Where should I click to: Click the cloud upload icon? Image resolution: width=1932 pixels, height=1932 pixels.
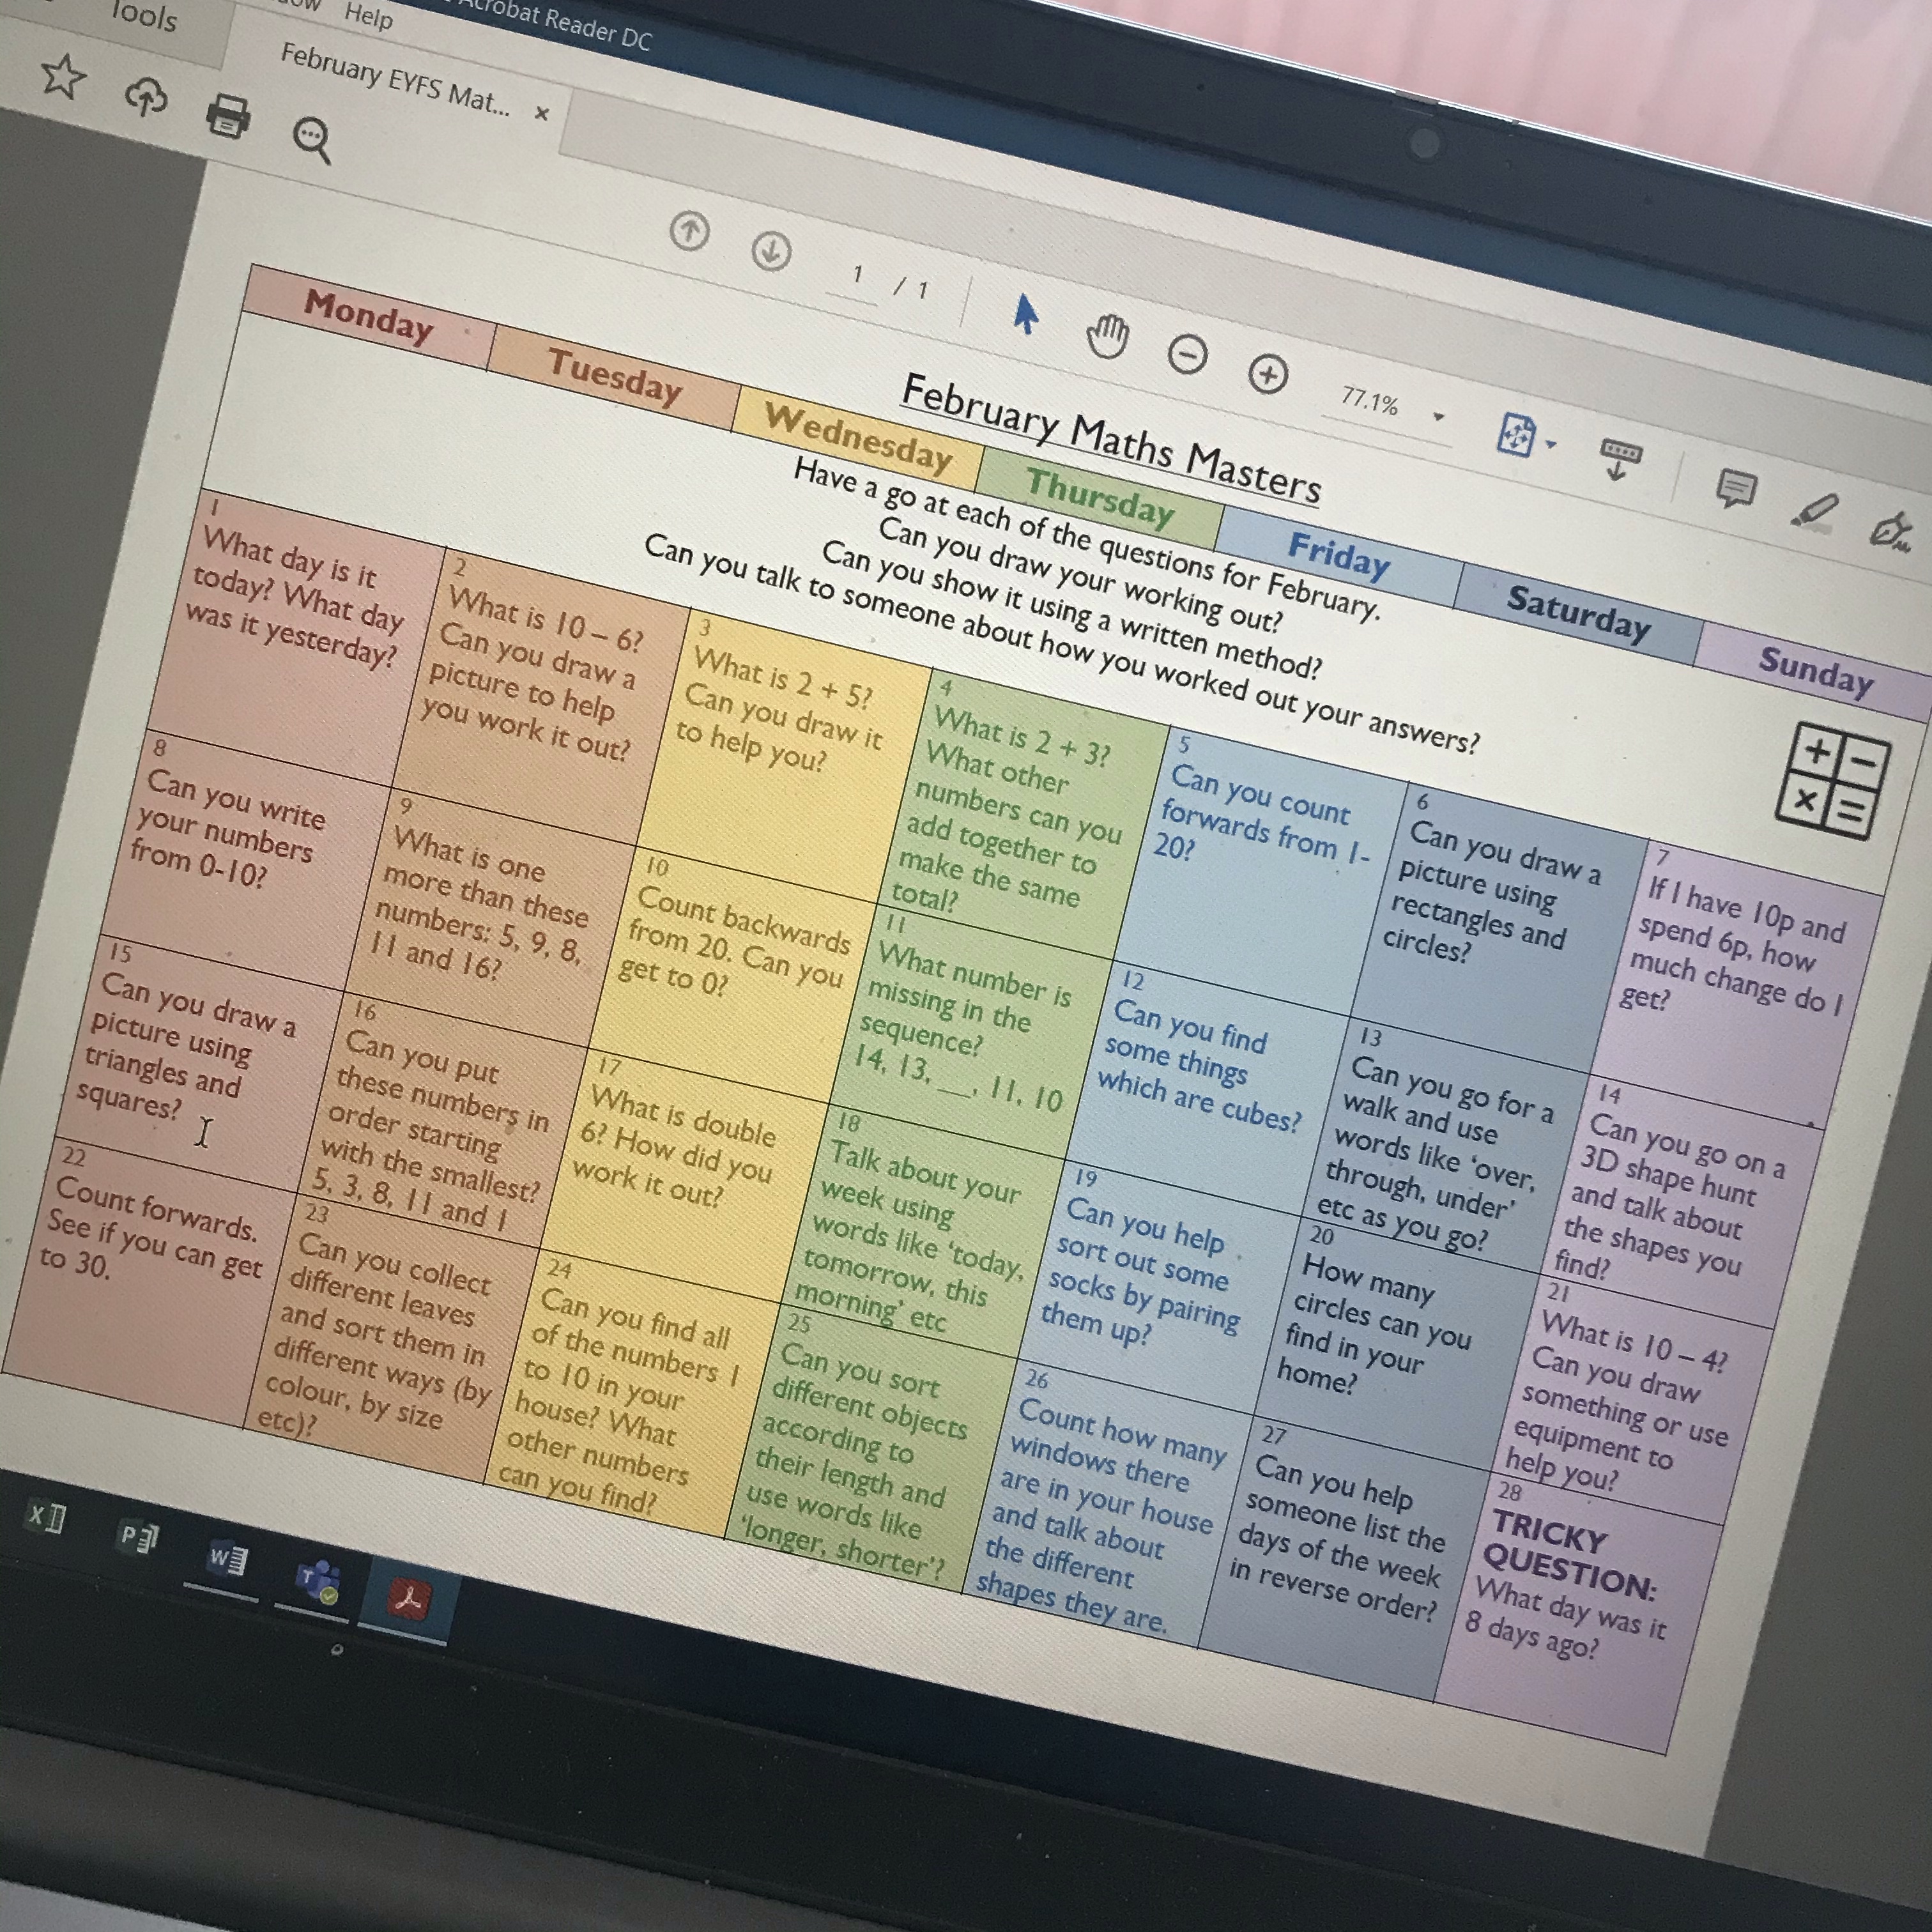[x=146, y=96]
